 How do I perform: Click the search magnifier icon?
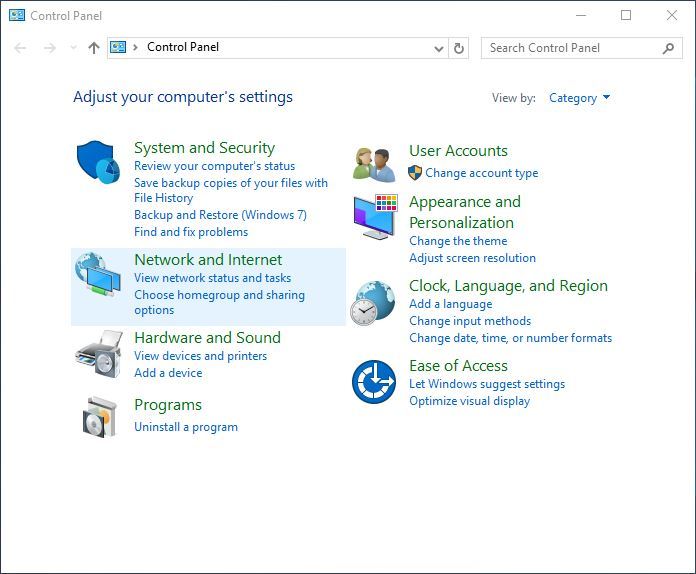(x=668, y=48)
